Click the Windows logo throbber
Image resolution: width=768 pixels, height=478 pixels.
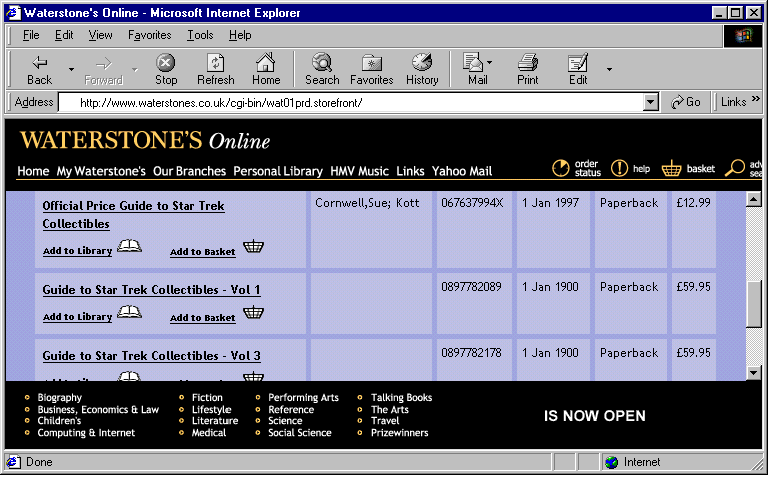click(743, 36)
